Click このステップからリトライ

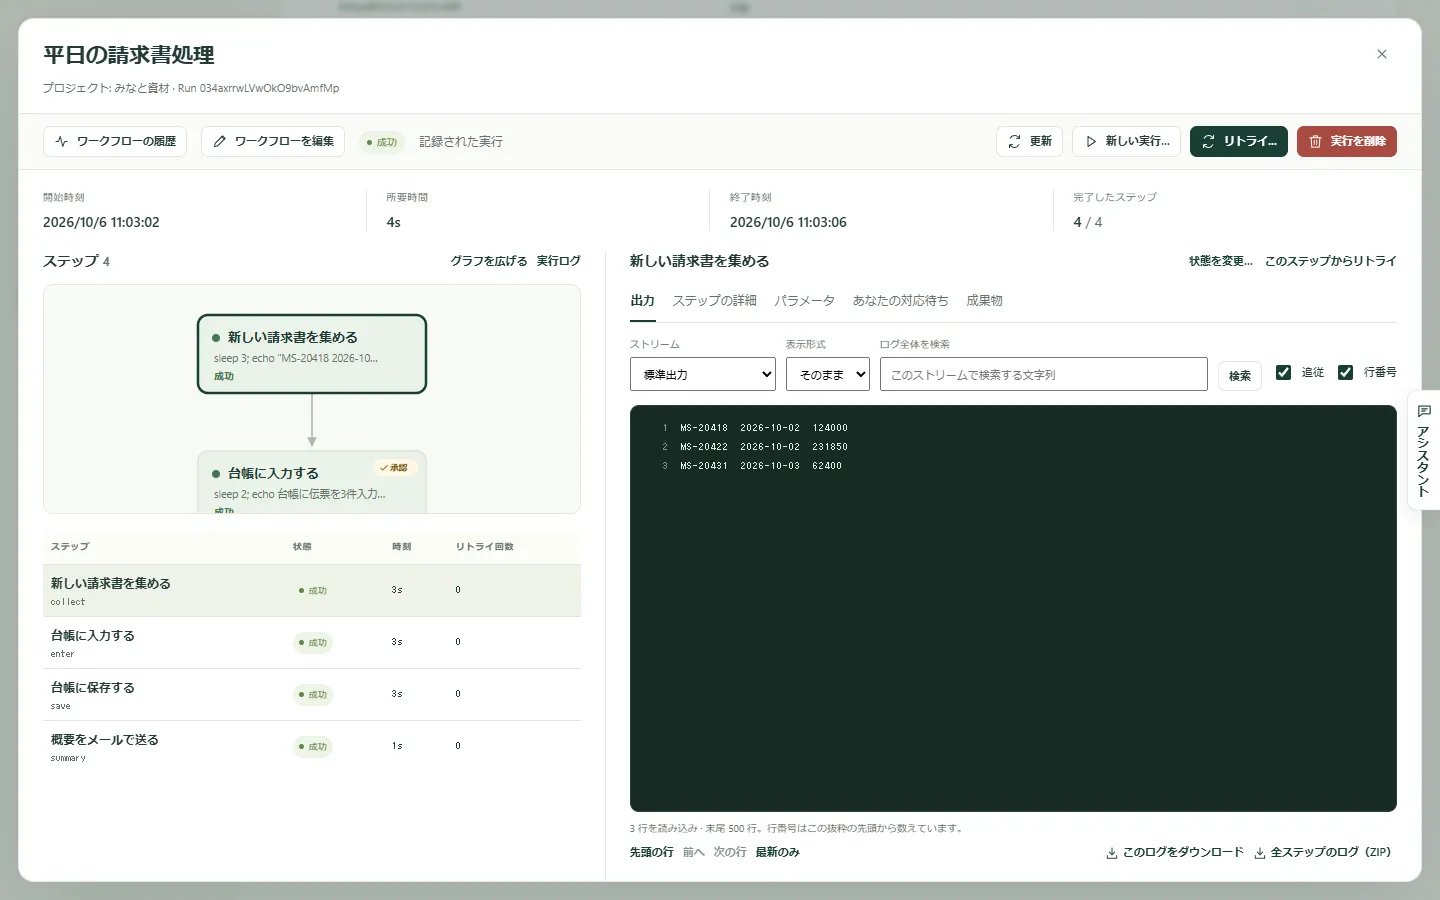(x=1330, y=261)
